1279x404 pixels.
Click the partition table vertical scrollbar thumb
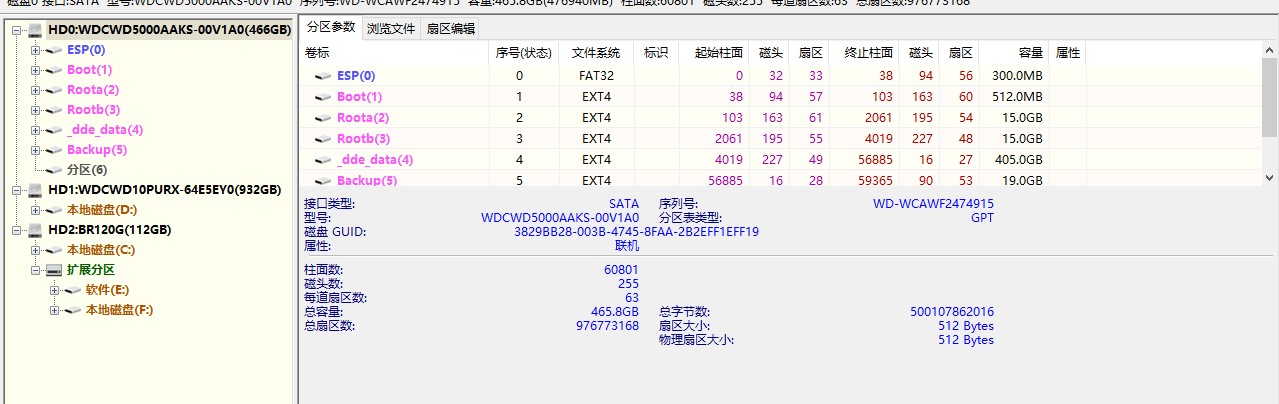1269,98
